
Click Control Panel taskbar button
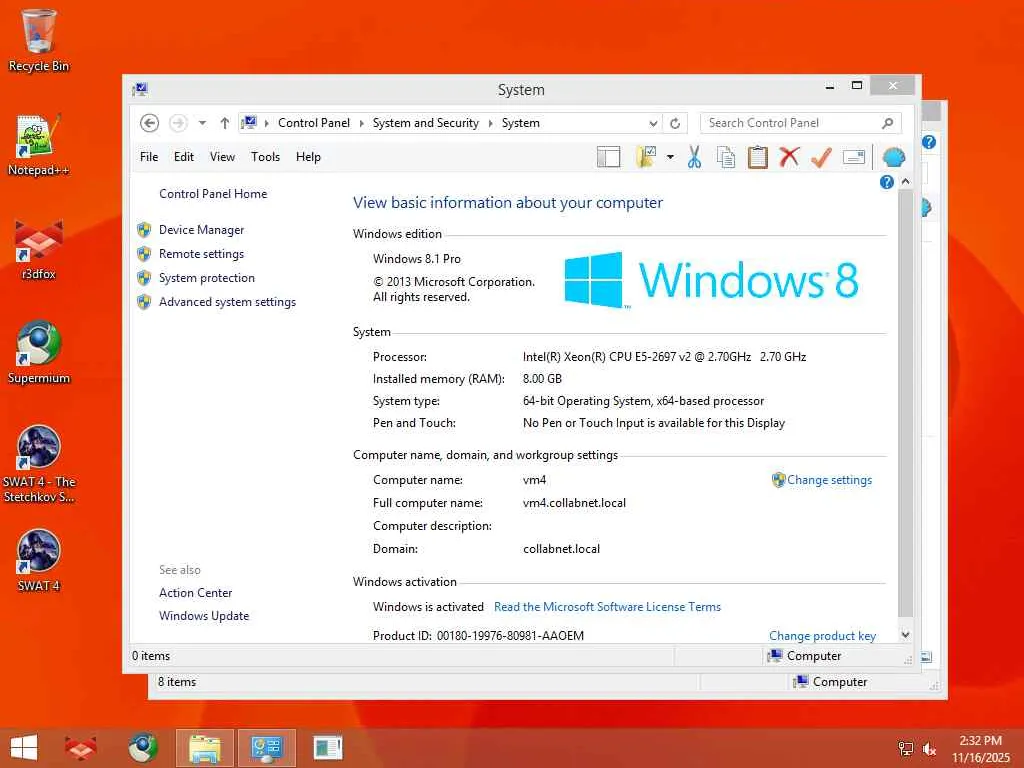[266, 748]
